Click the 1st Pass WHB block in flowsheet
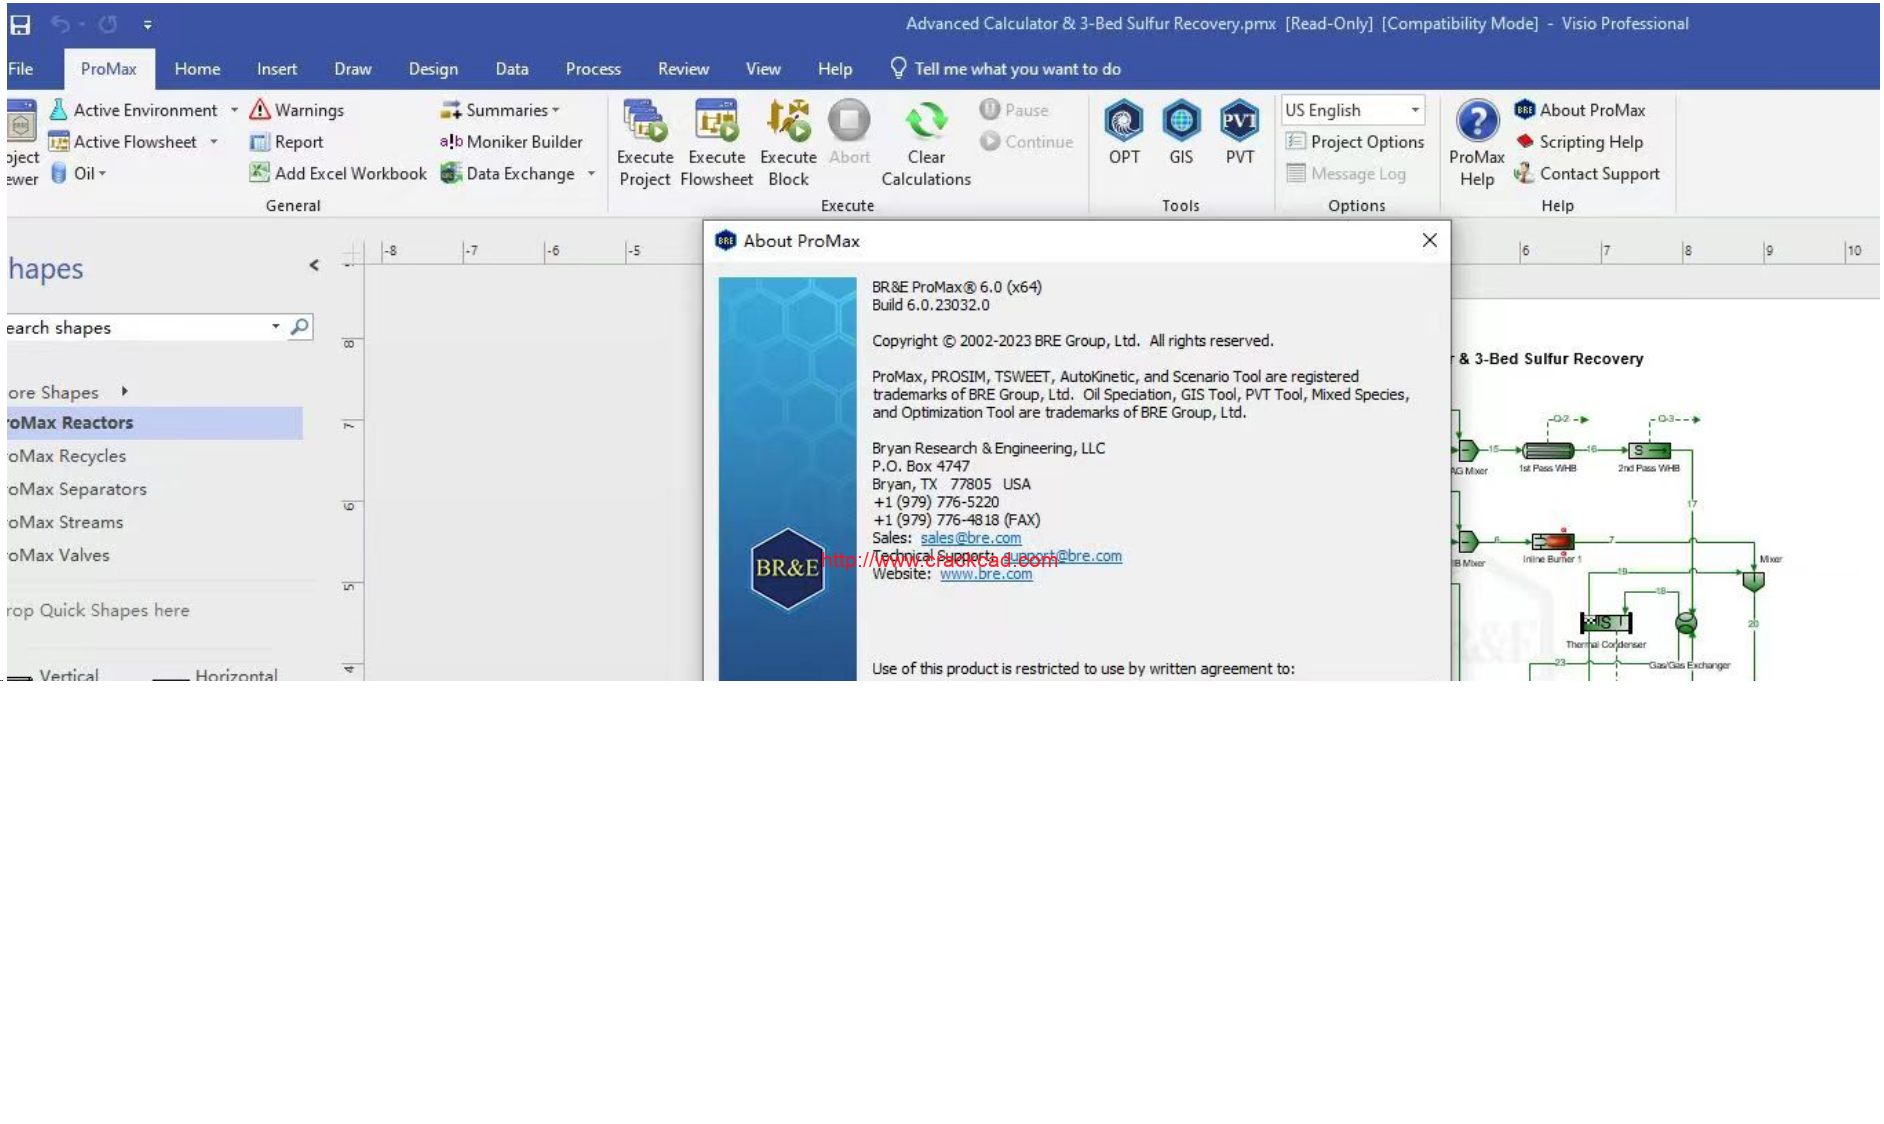 (x=1548, y=451)
